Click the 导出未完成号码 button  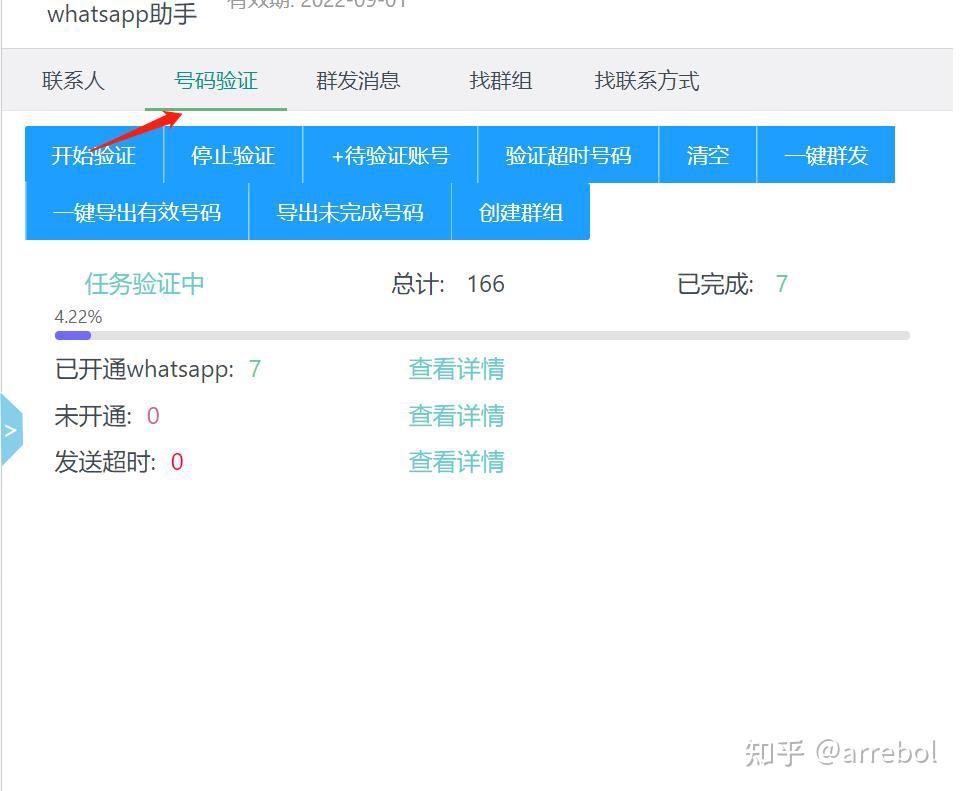pyautogui.click(x=350, y=212)
